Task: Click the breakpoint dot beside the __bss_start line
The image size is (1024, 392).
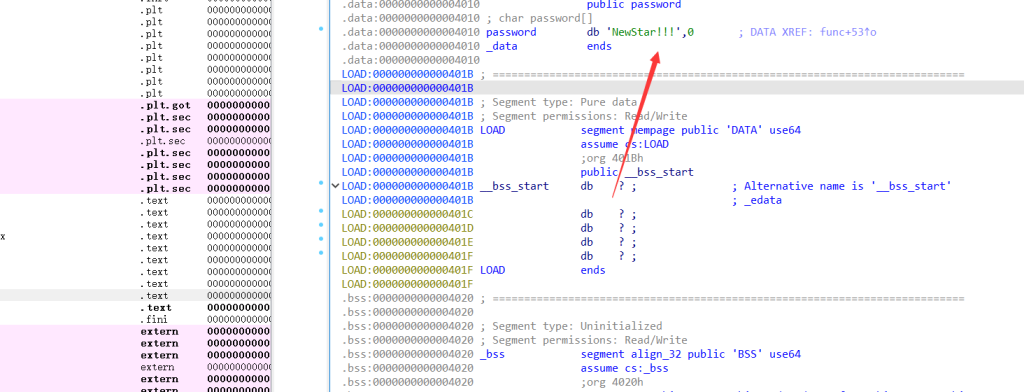Action: (x=321, y=184)
